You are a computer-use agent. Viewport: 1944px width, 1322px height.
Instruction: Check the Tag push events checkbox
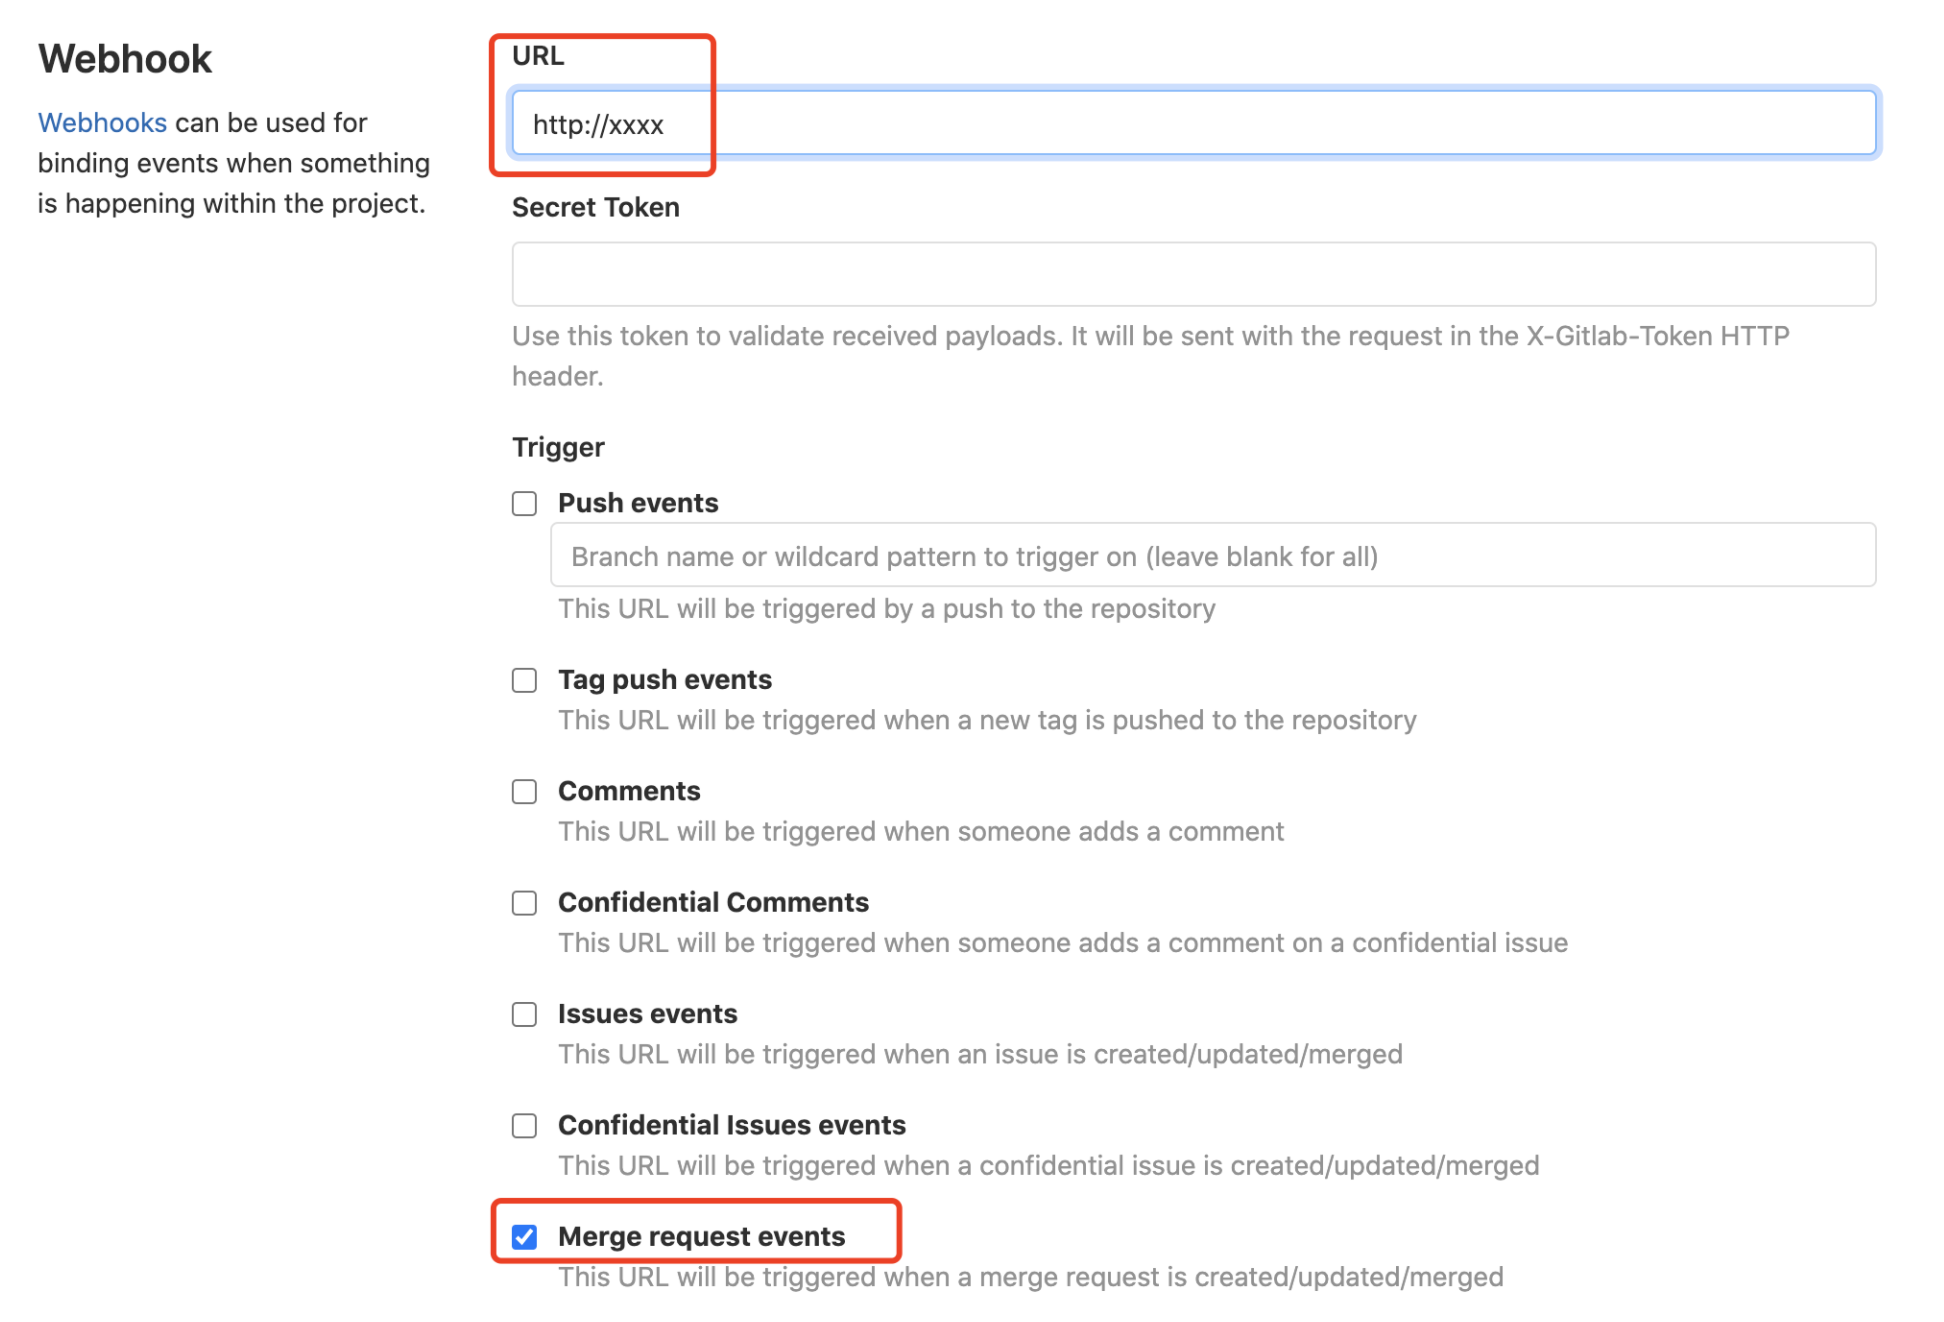524,680
